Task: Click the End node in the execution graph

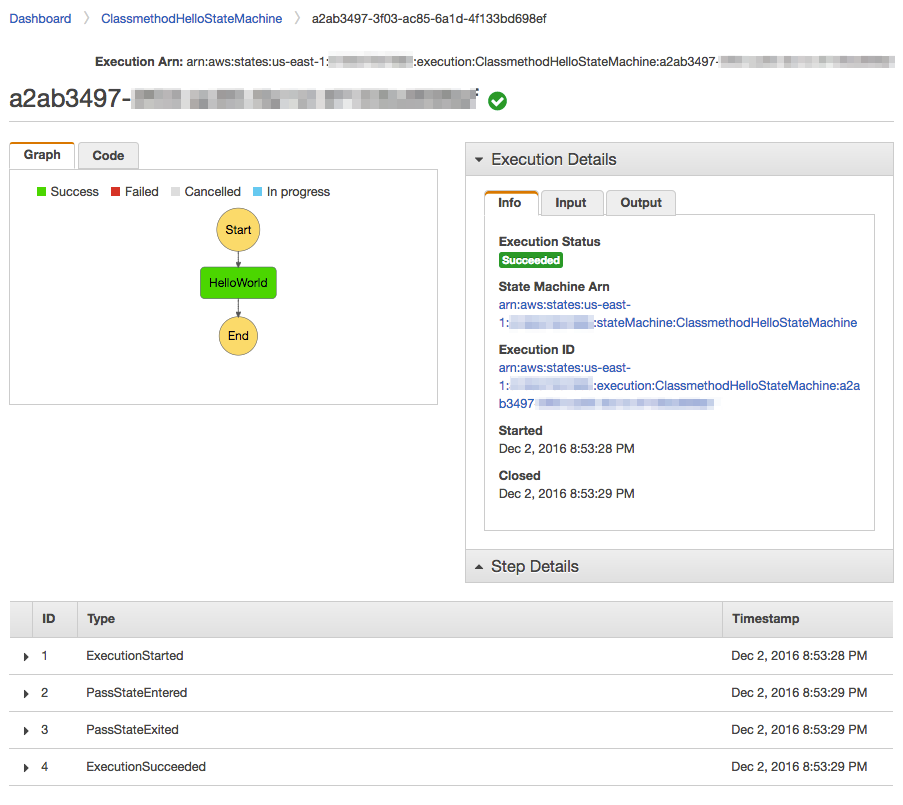Action: [x=238, y=335]
